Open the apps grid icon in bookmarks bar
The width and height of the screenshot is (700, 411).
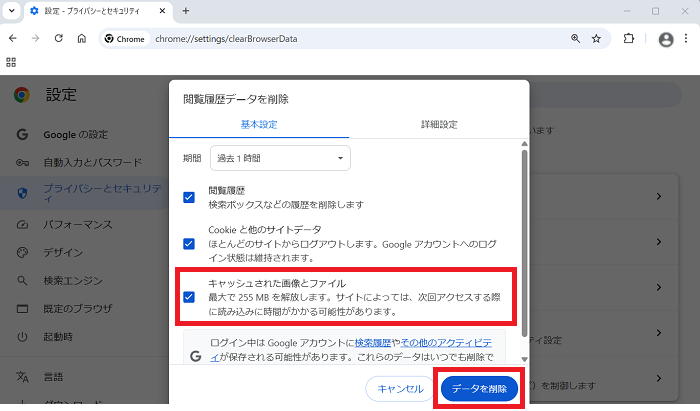(x=12, y=62)
